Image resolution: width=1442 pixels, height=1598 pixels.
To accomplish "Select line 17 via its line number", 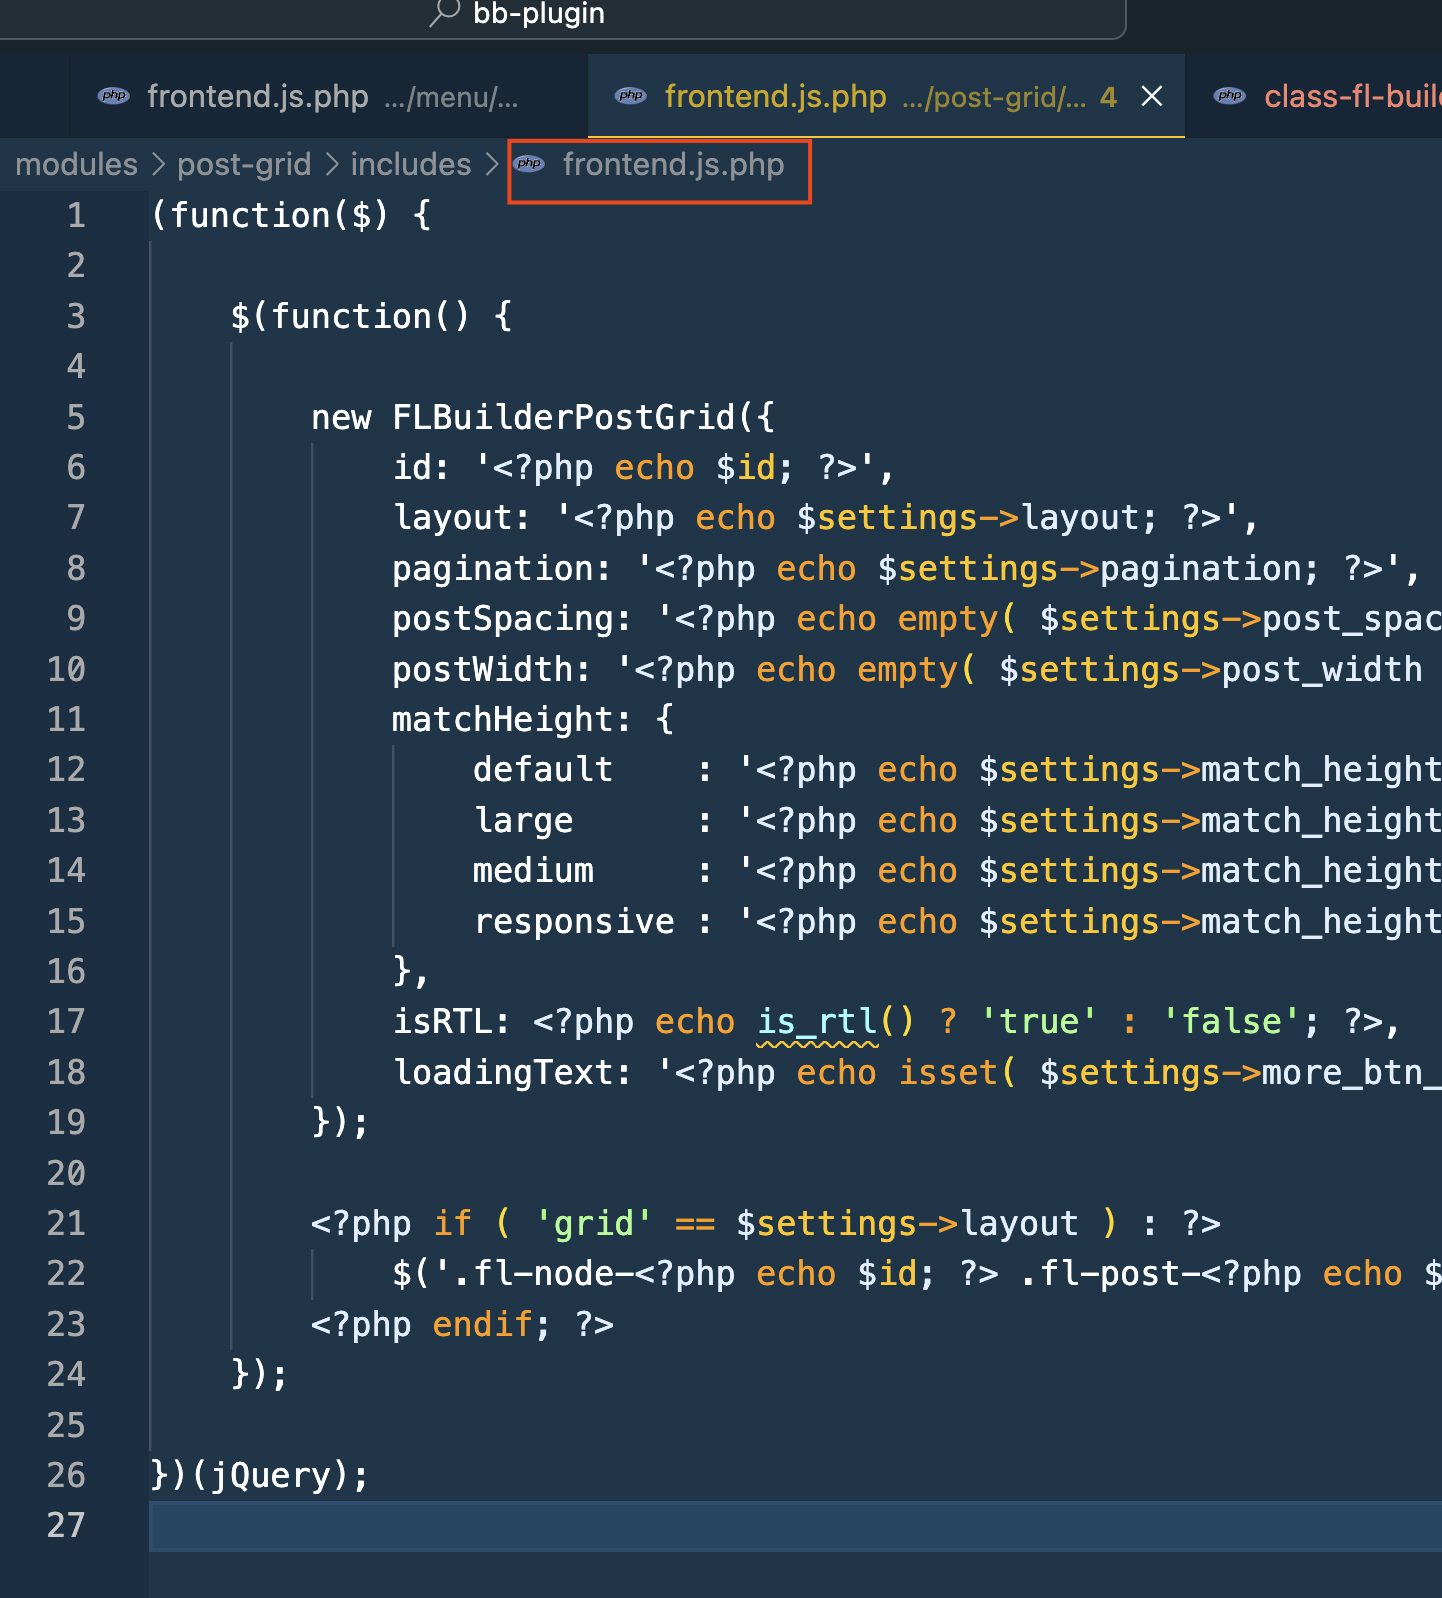I will pyautogui.click(x=66, y=1021).
